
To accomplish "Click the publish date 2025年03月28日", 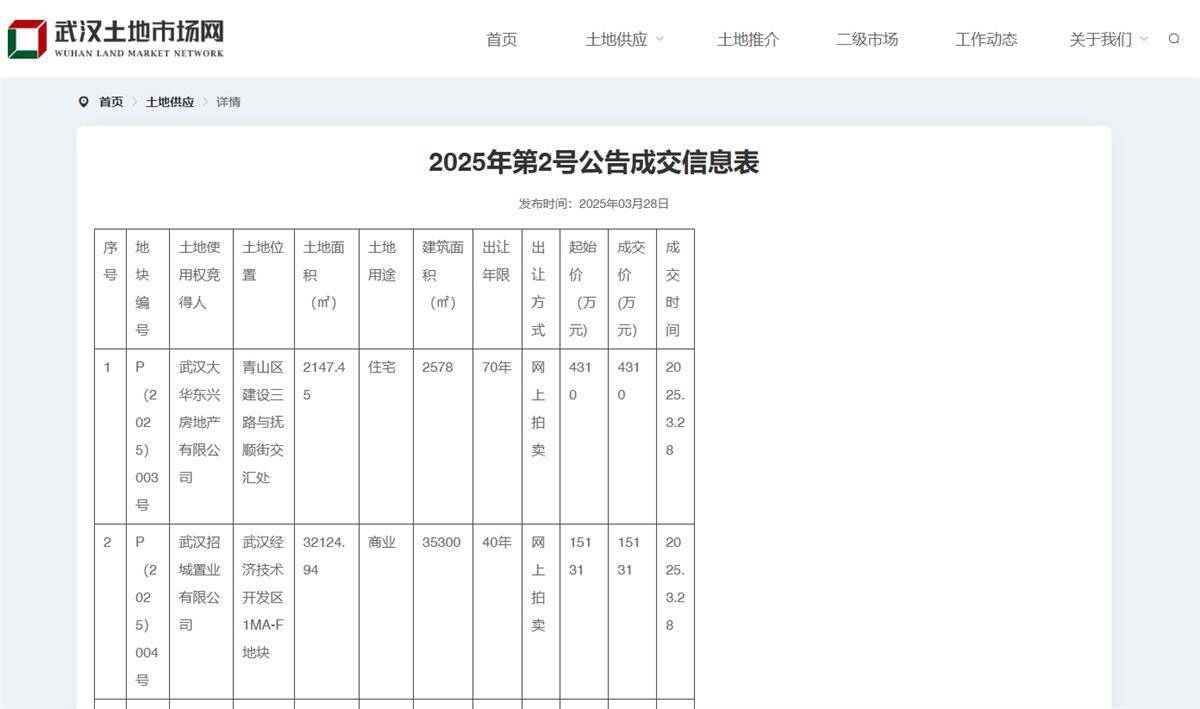I will pyautogui.click(x=624, y=203).
